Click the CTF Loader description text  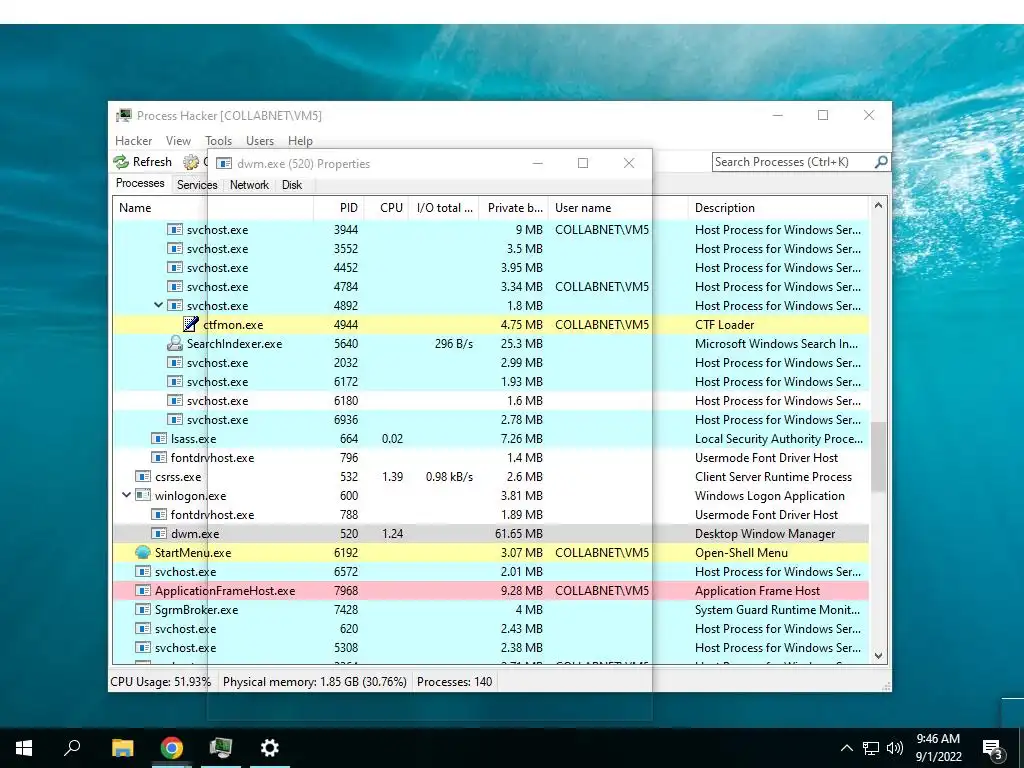[x=724, y=324]
